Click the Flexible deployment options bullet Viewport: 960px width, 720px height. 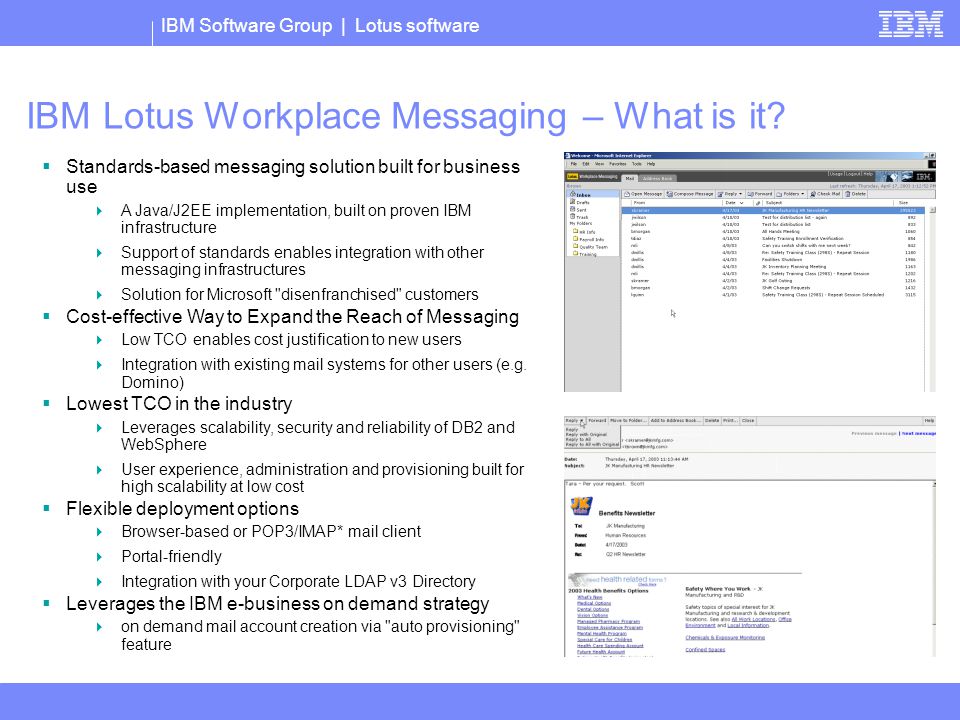182,508
